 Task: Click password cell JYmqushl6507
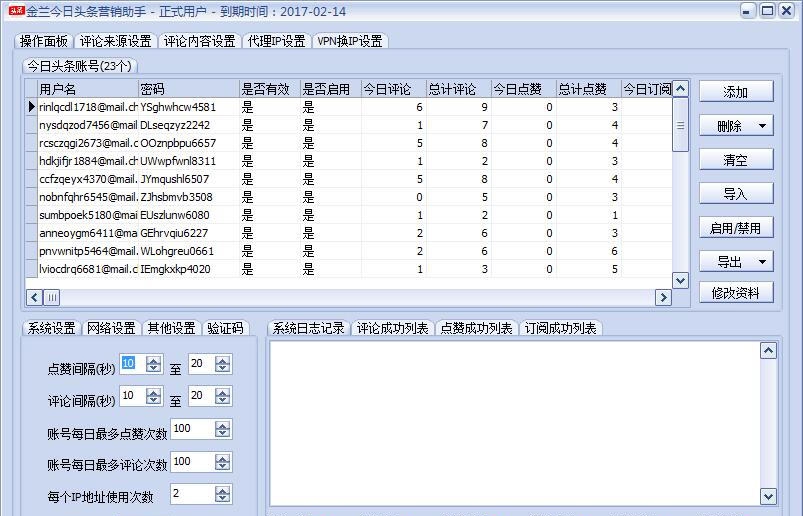click(x=189, y=179)
